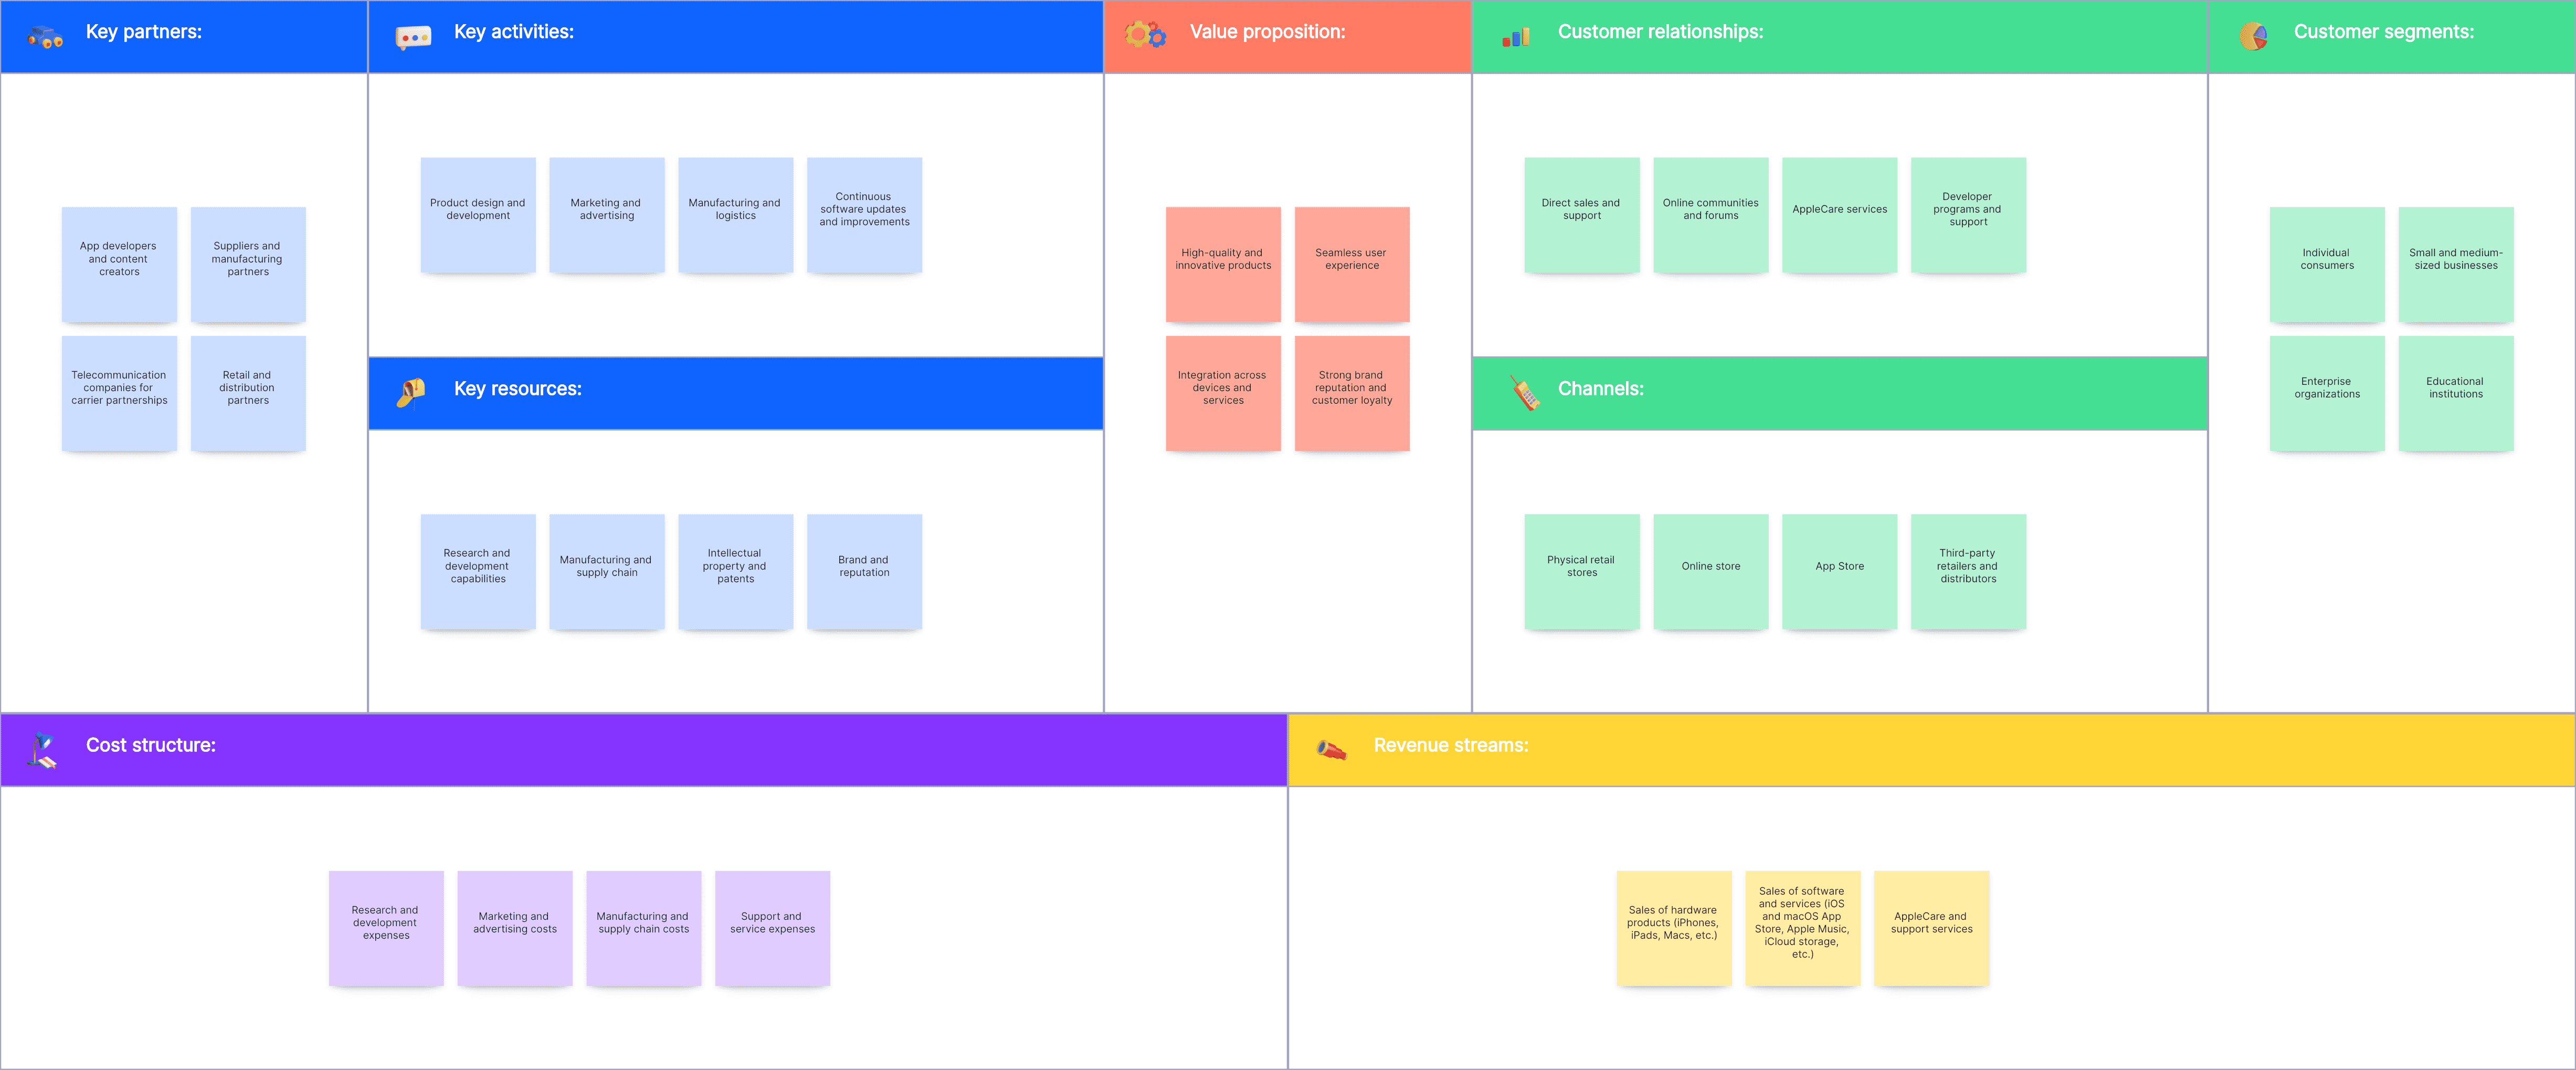Select 'App developers and content creators' sticky note

point(119,264)
